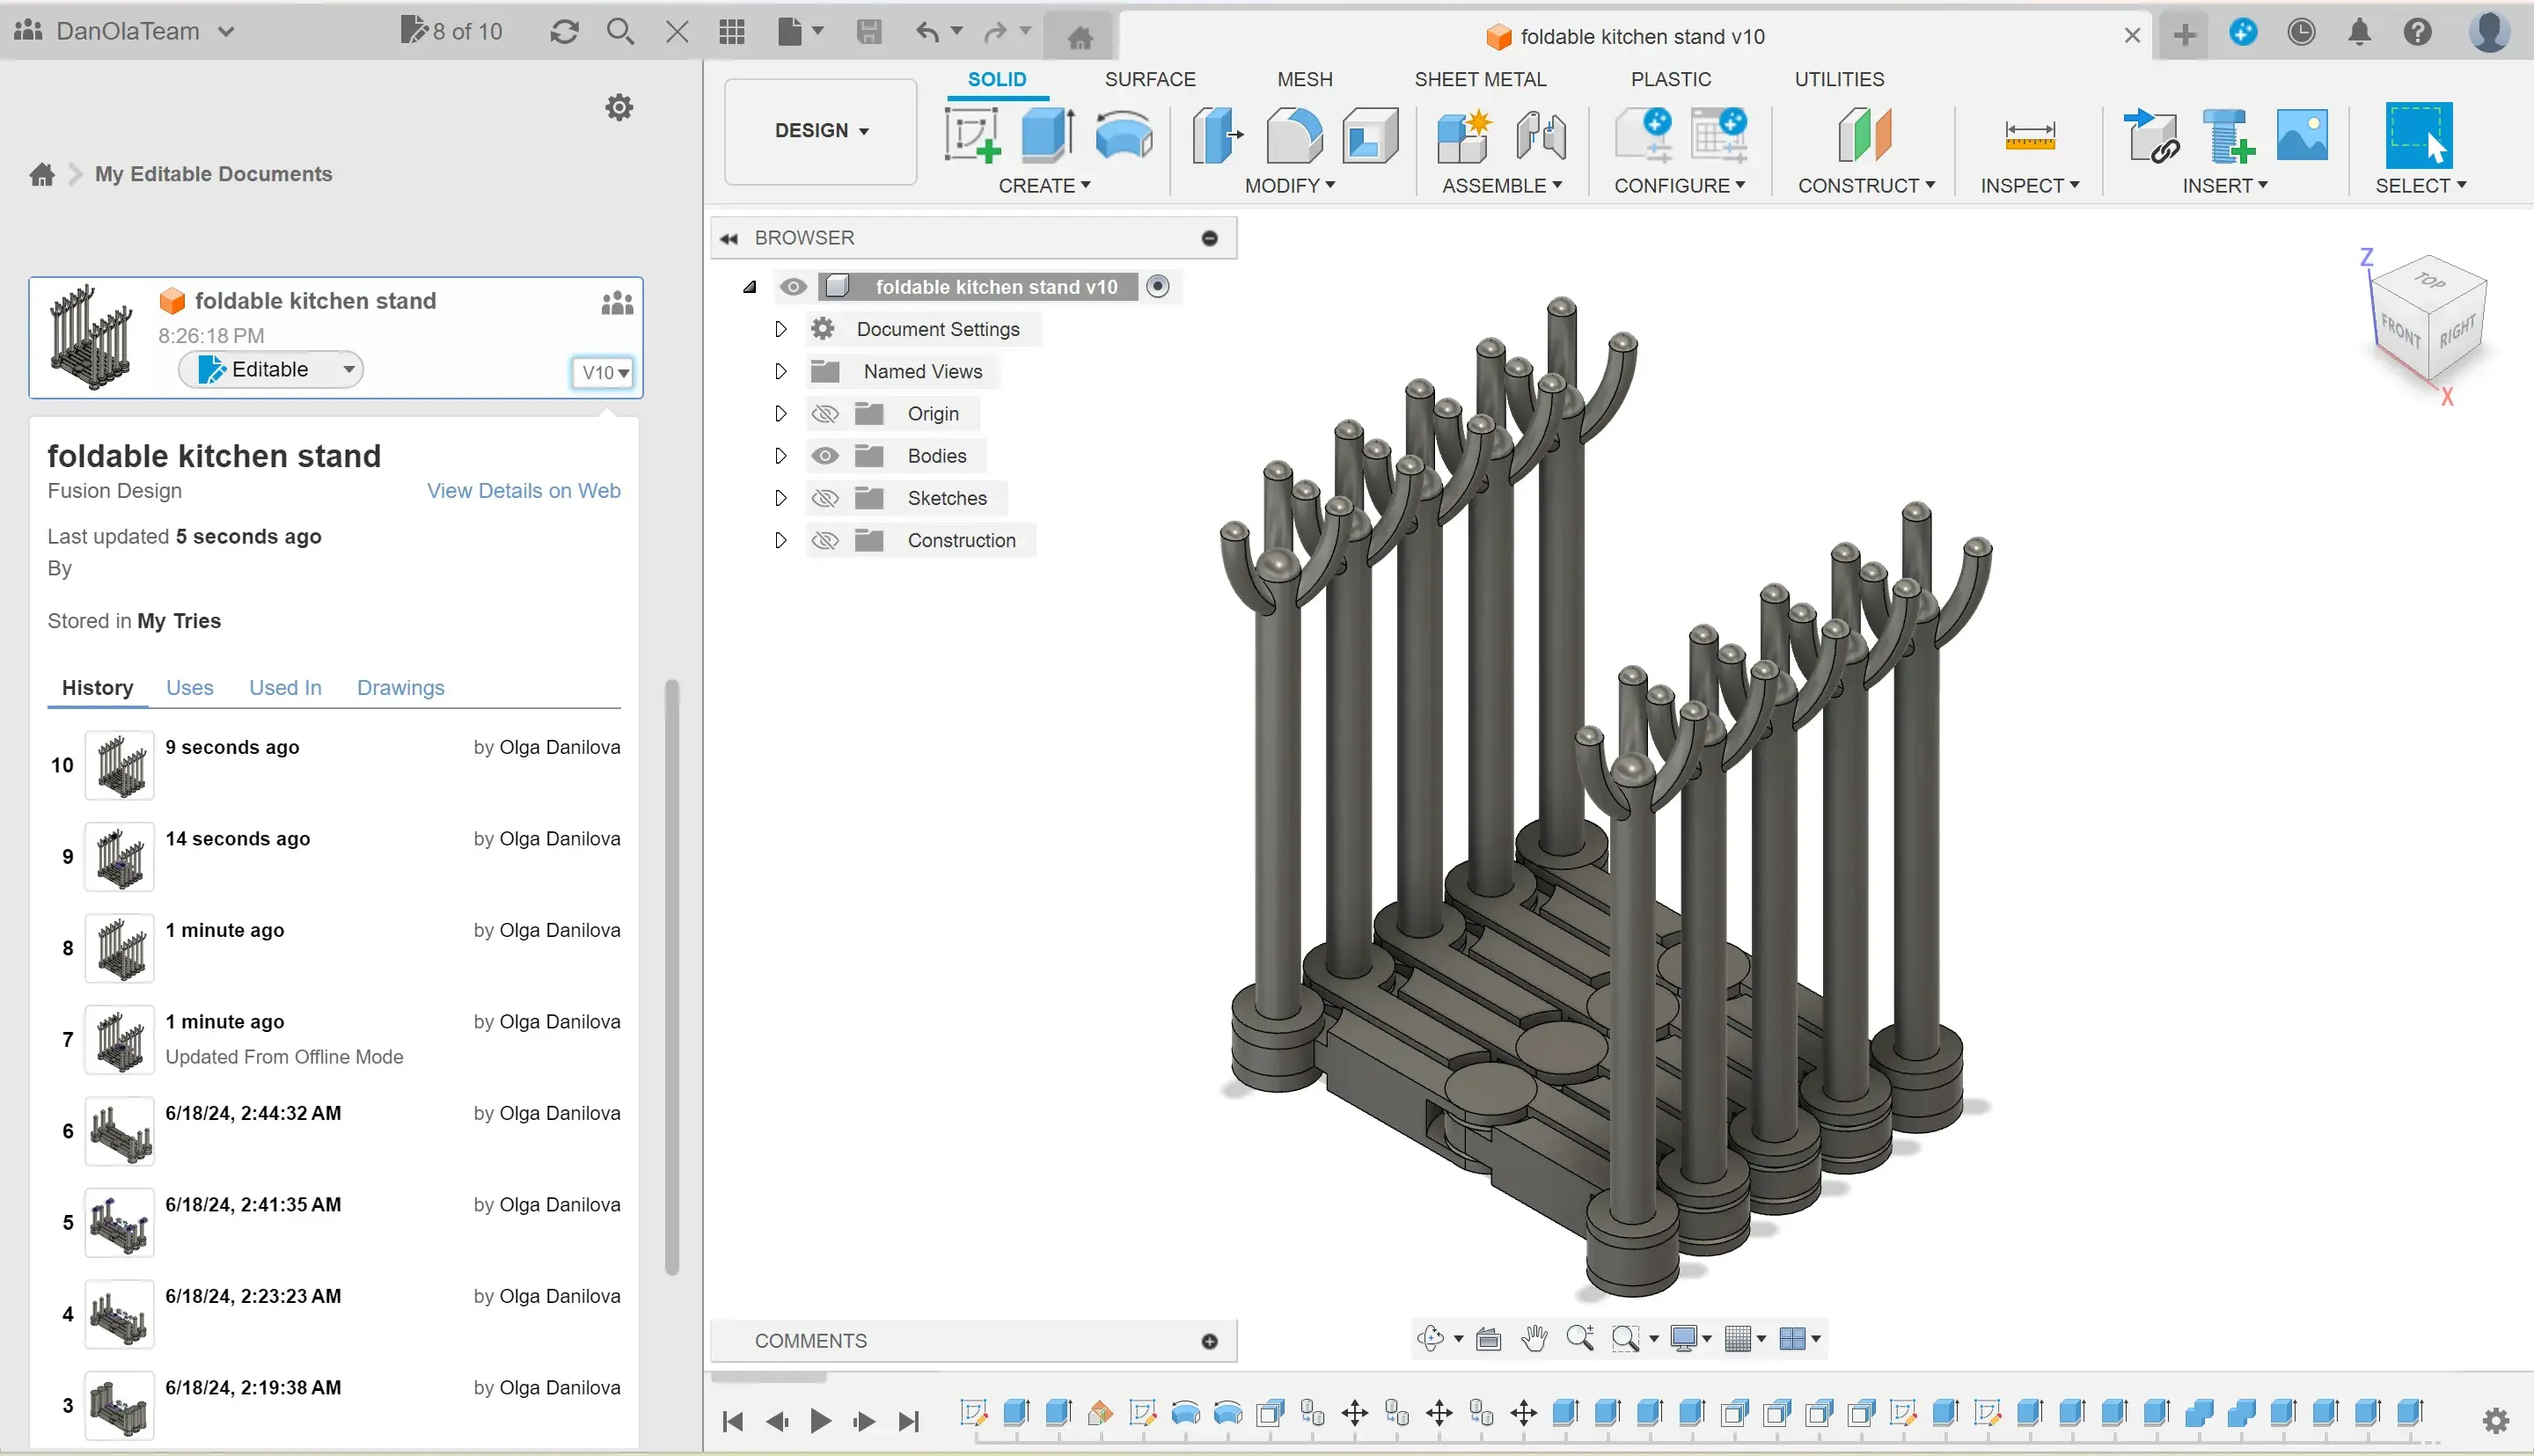Click the Insert Image icon
2534x1456 pixels.
click(x=2302, y=135)
